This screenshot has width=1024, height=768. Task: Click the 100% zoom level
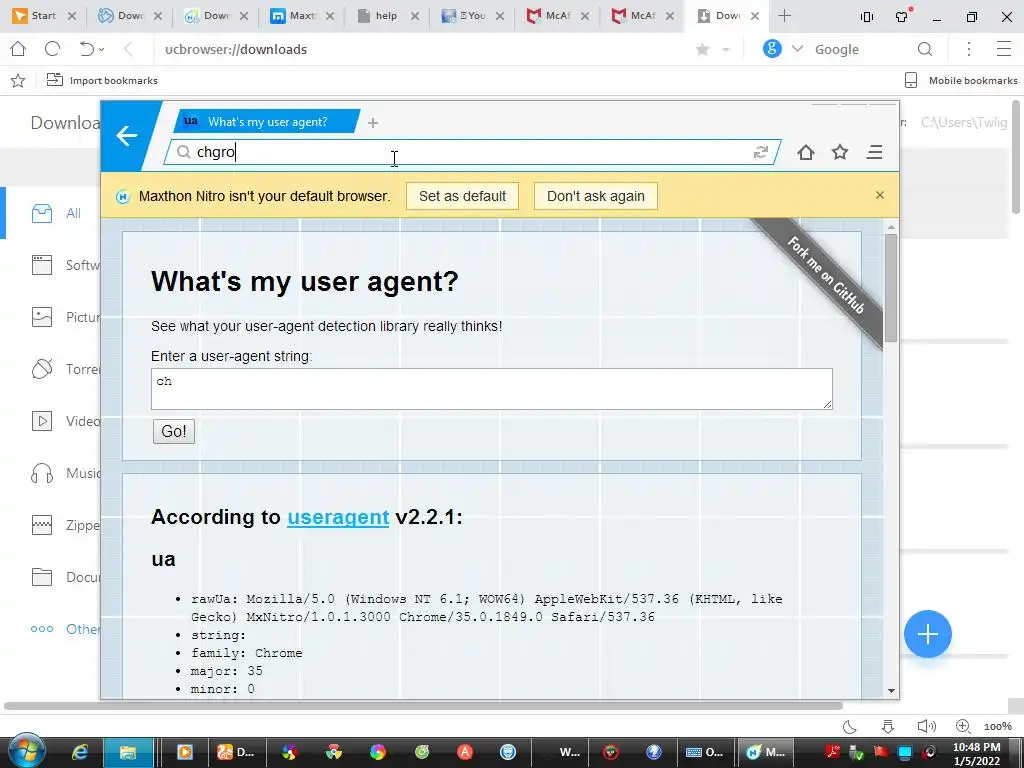[x=998, y=726]
